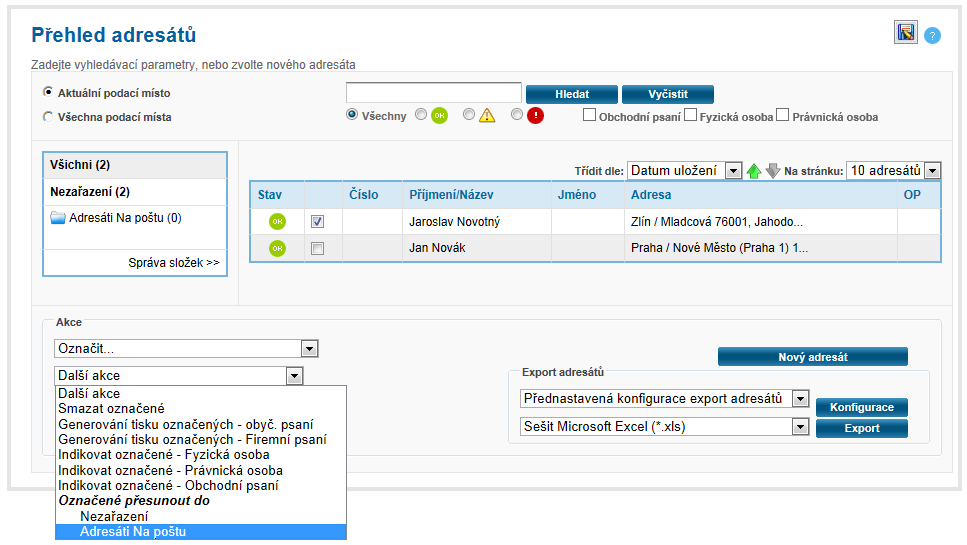Click the green ascending sort arrow

click(754, 171)
